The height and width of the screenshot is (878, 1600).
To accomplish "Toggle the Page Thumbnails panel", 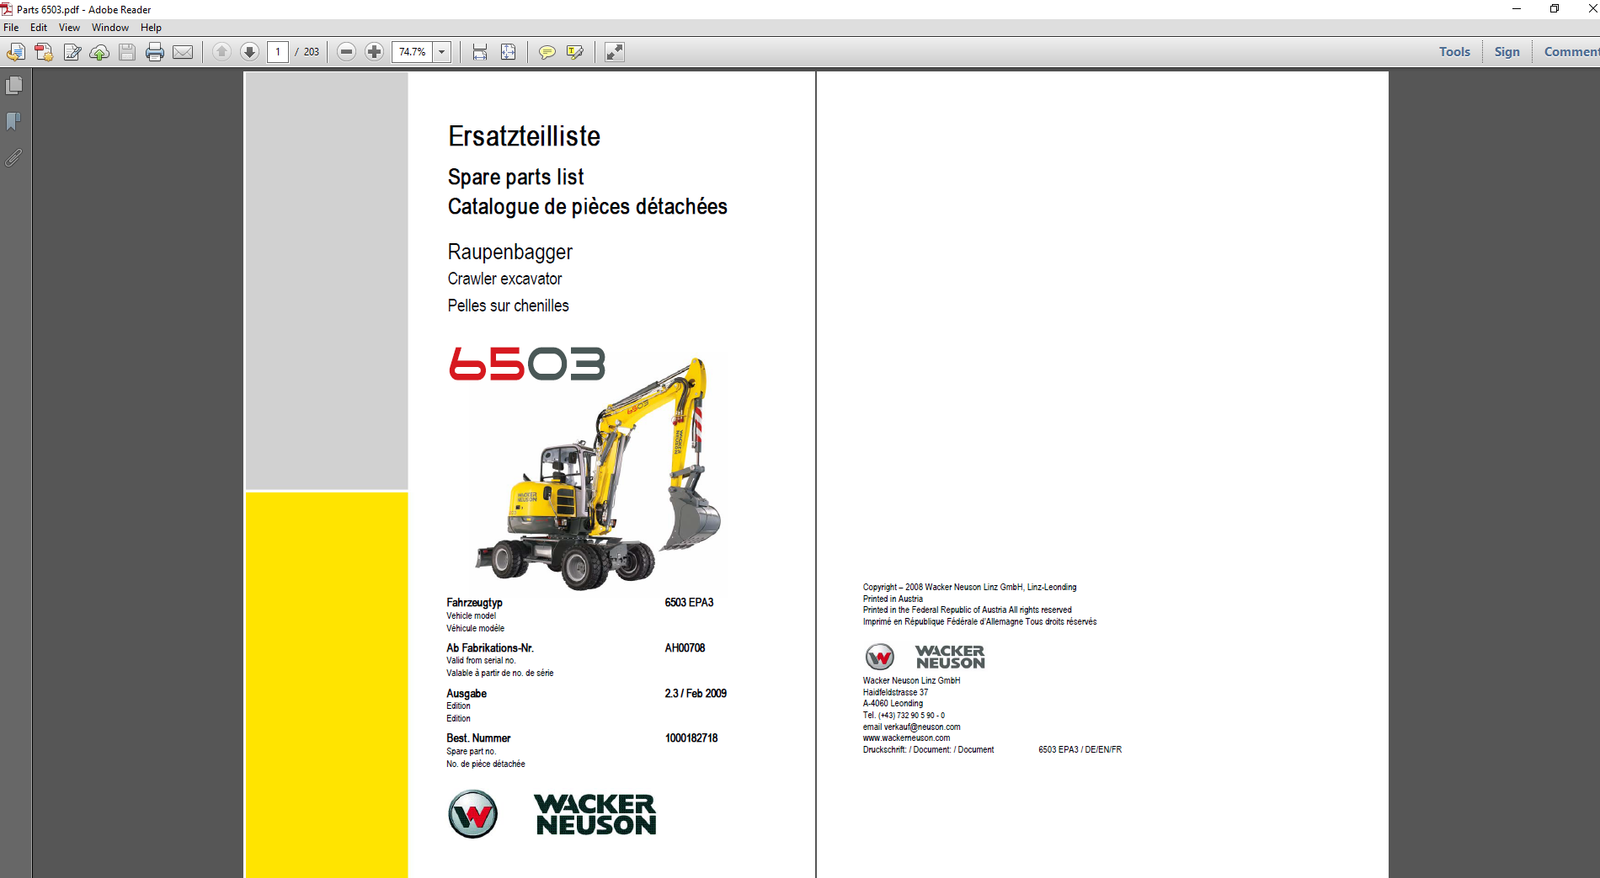I will point(14,86).
